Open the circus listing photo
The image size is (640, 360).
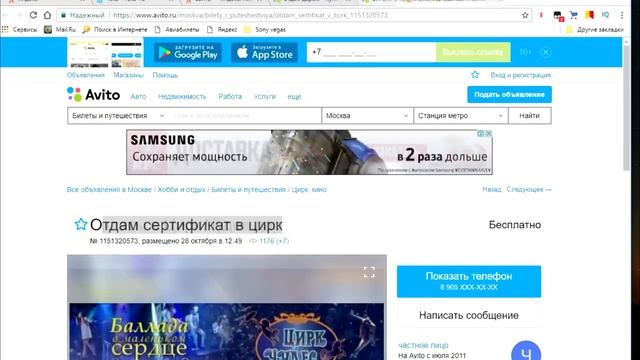tap(227, 308)
